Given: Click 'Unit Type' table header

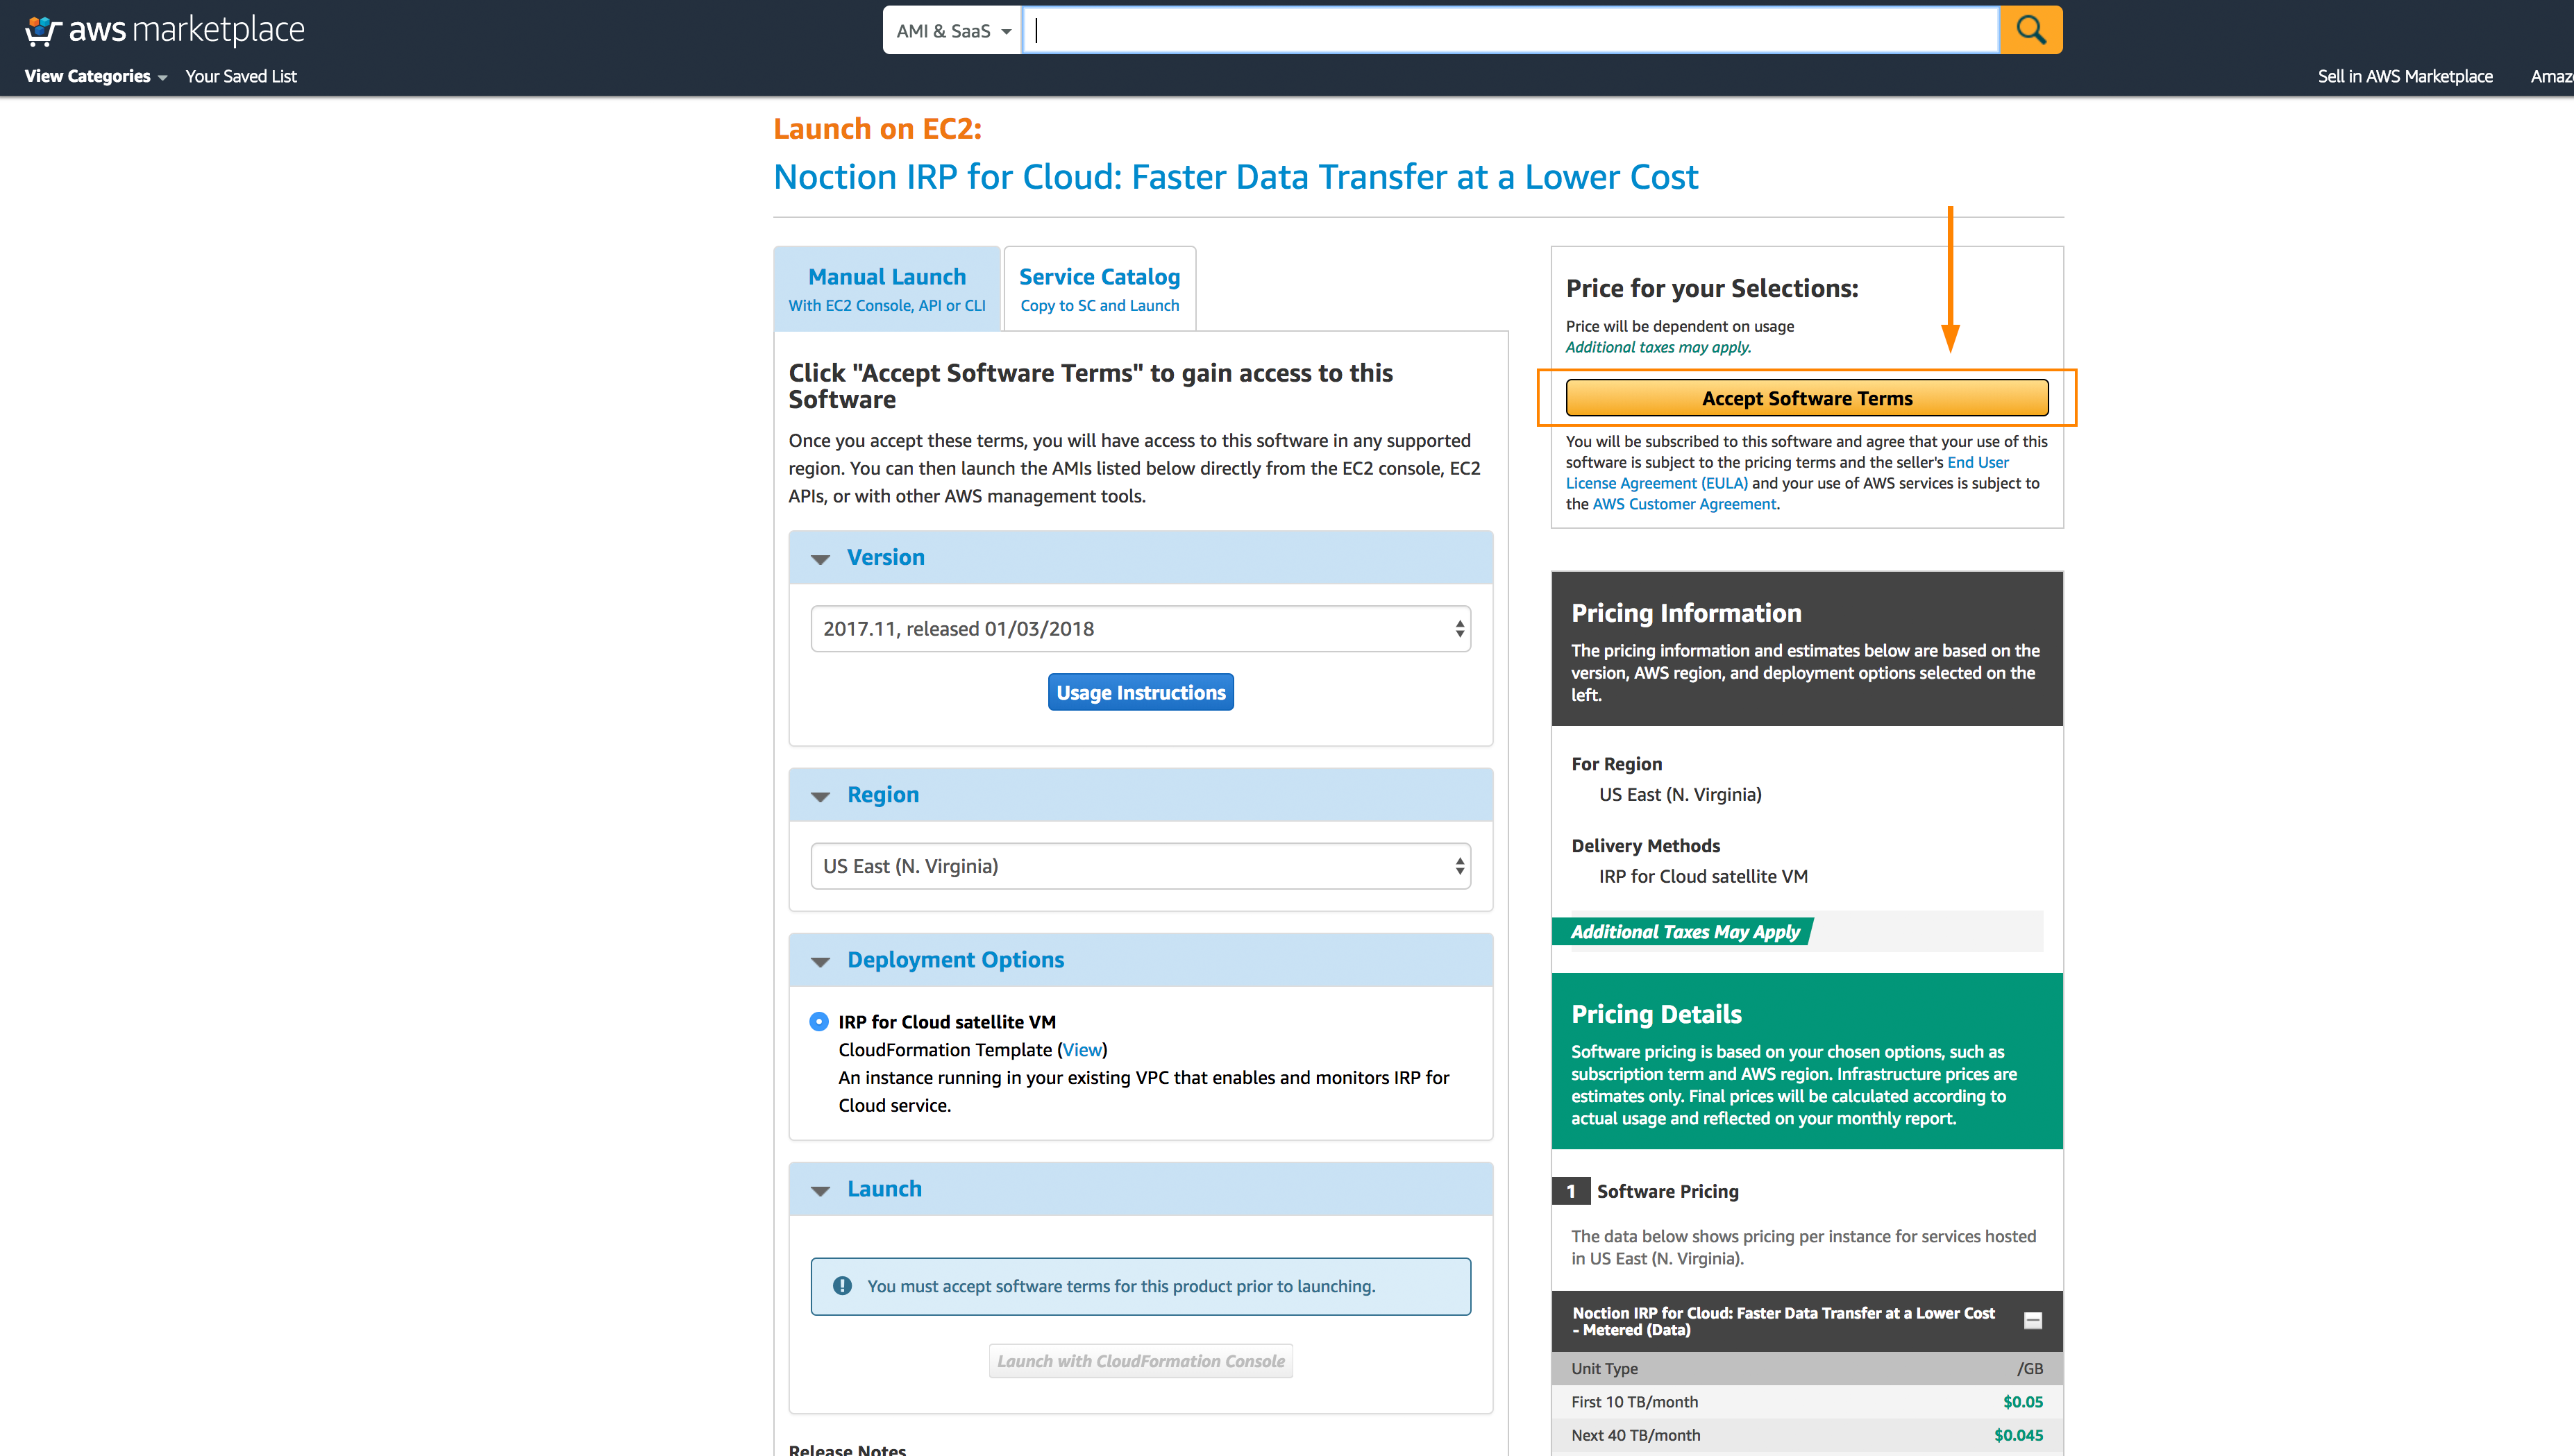Looking at the screenshot, I should coord(1604,1369).
